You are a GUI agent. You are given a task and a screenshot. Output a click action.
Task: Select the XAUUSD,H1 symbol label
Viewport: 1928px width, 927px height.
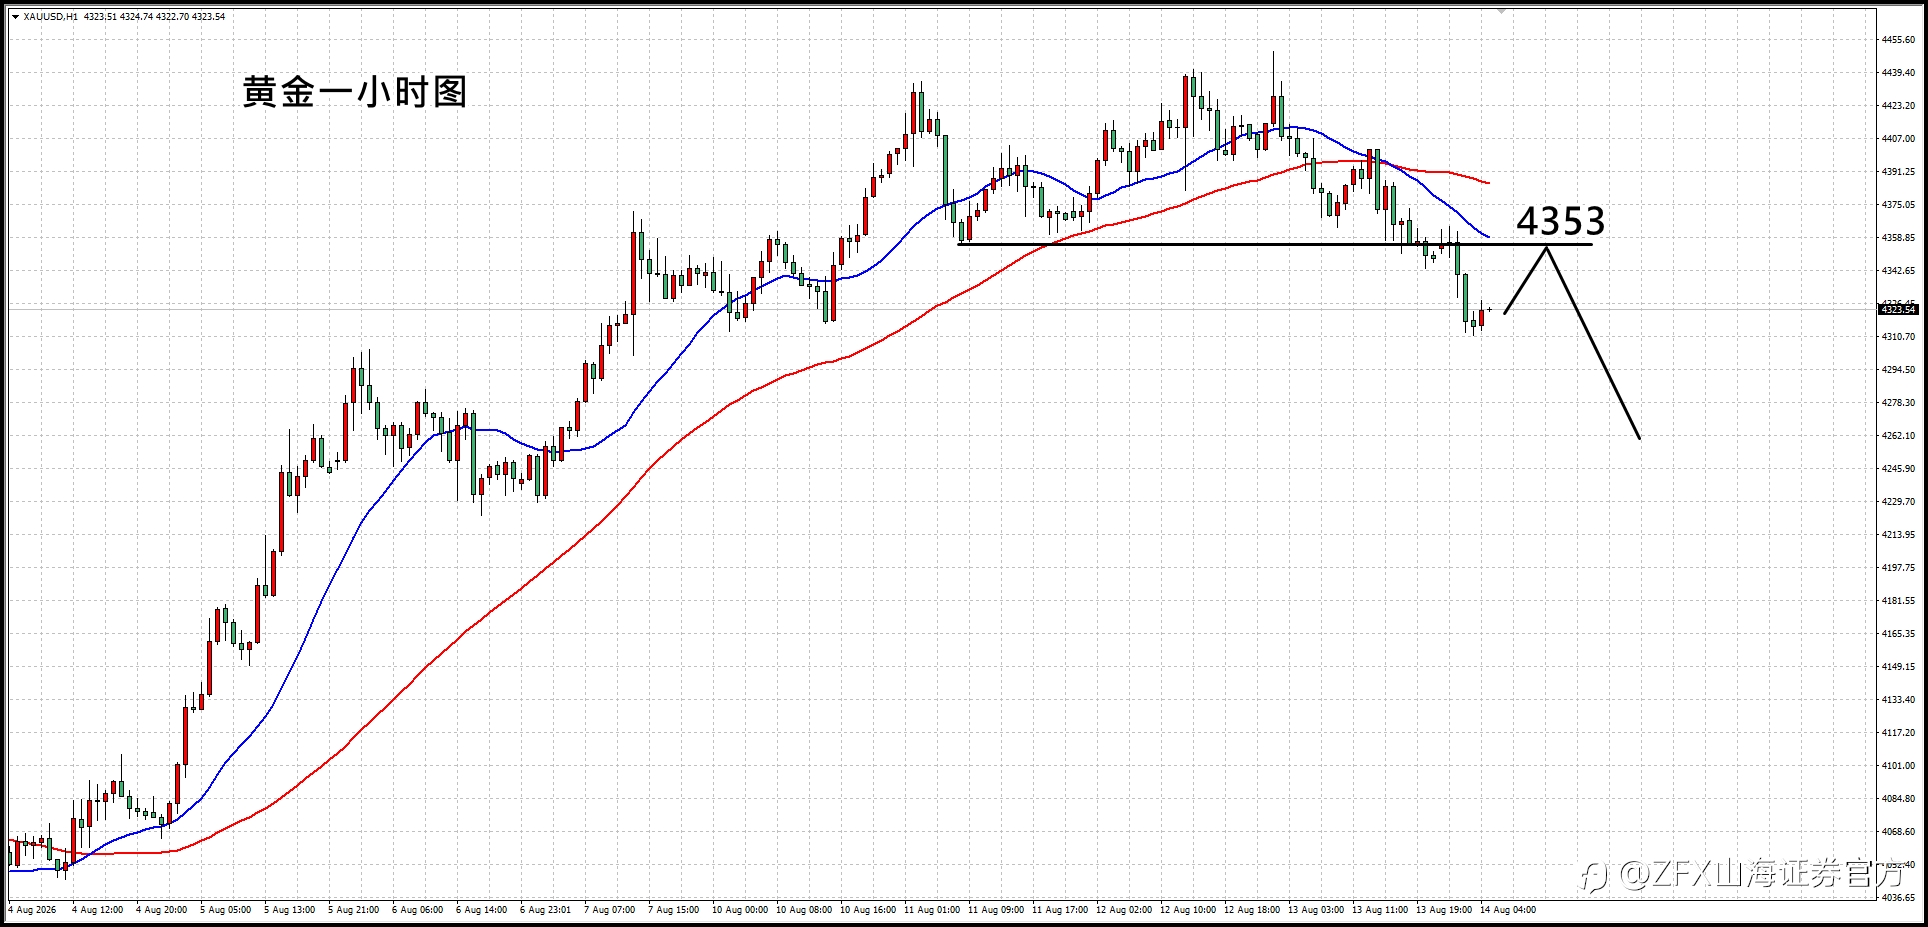(51, 16)
